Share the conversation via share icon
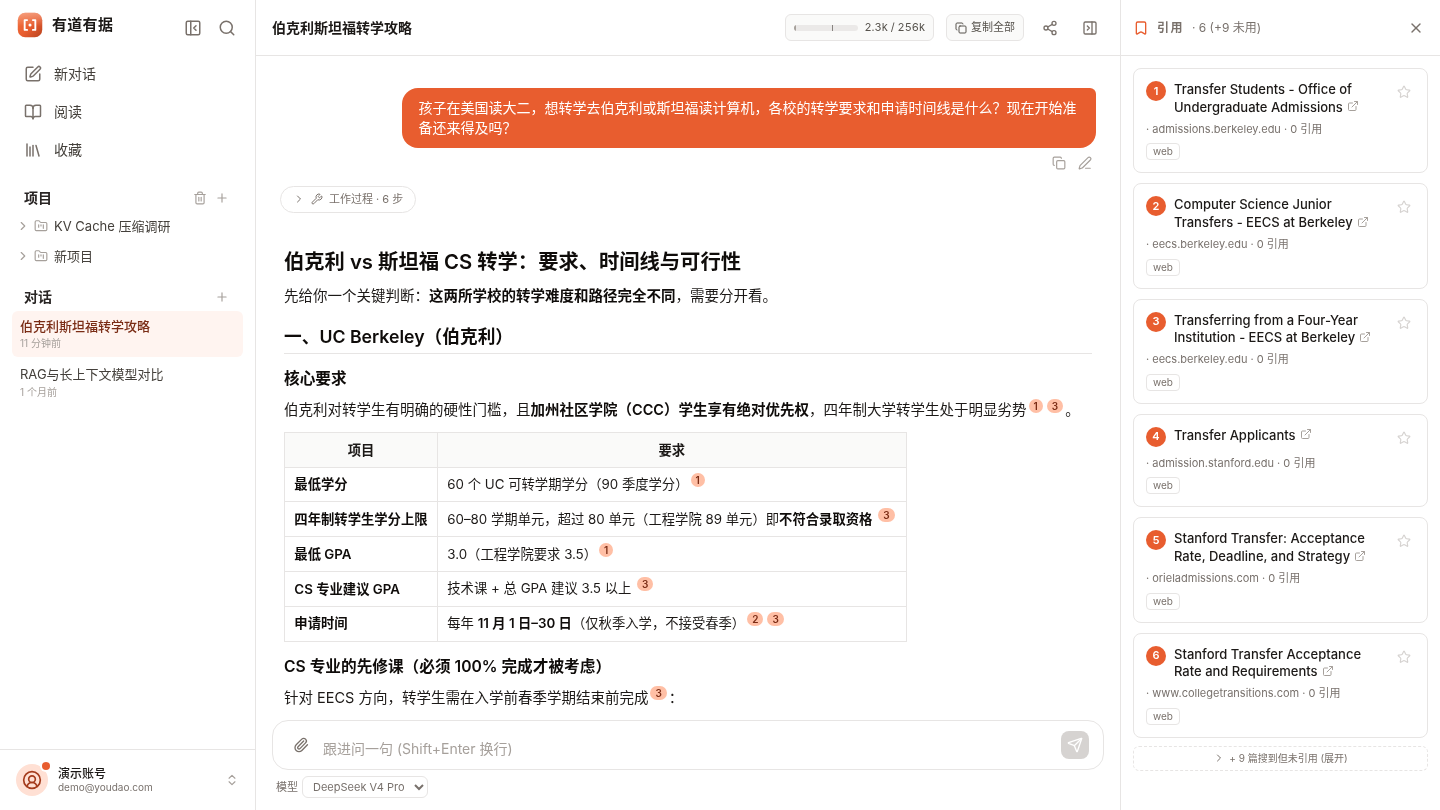Screen dimensions: 1440x810 pyautogui.click(x=1050, y=28)
